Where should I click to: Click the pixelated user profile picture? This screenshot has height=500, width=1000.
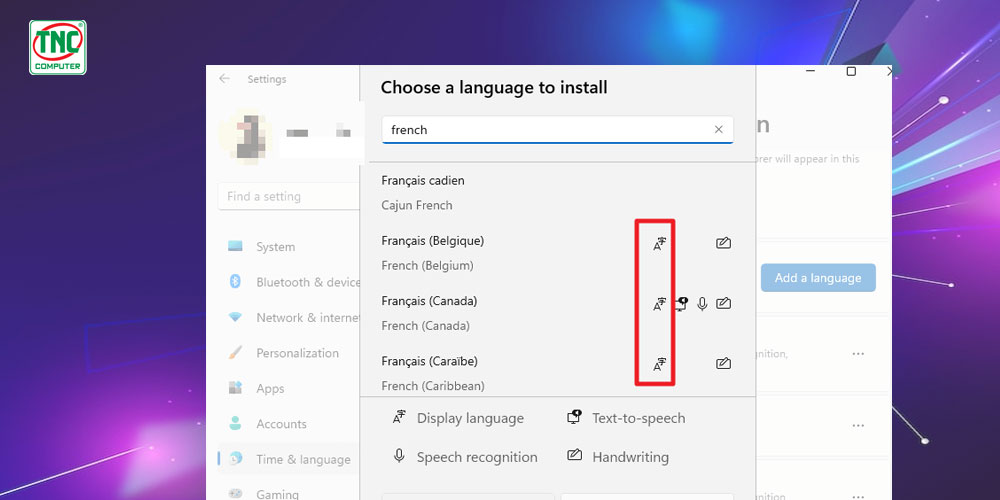point(247,136)
